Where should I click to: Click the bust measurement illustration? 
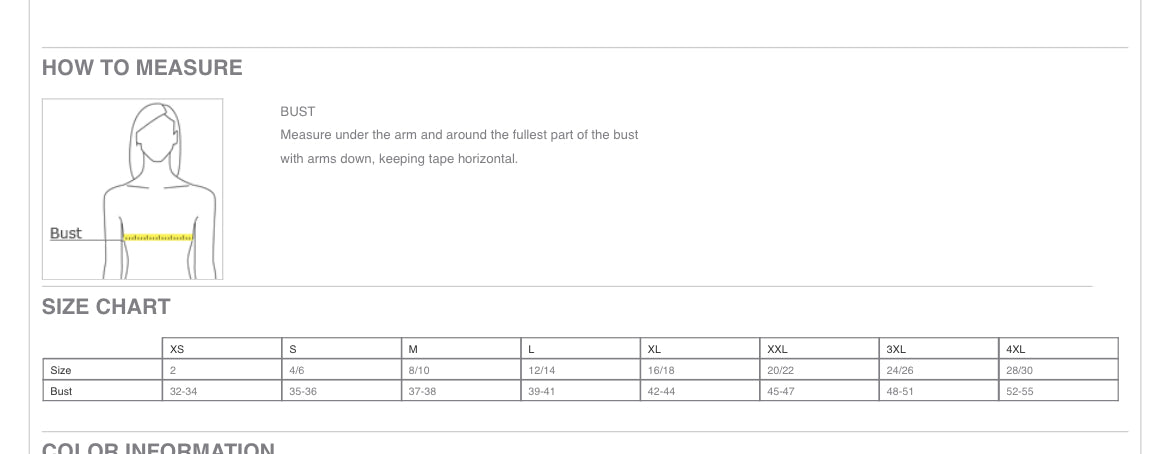(x=132, y=188)
